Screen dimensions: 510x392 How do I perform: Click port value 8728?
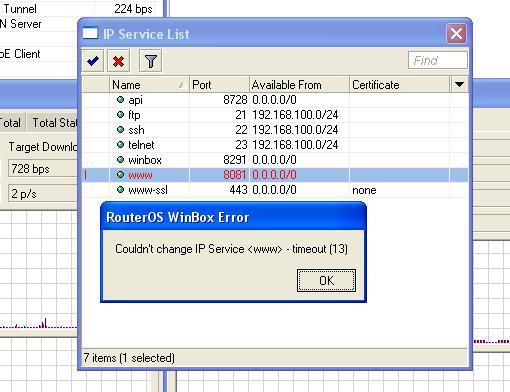click(235, 100)
